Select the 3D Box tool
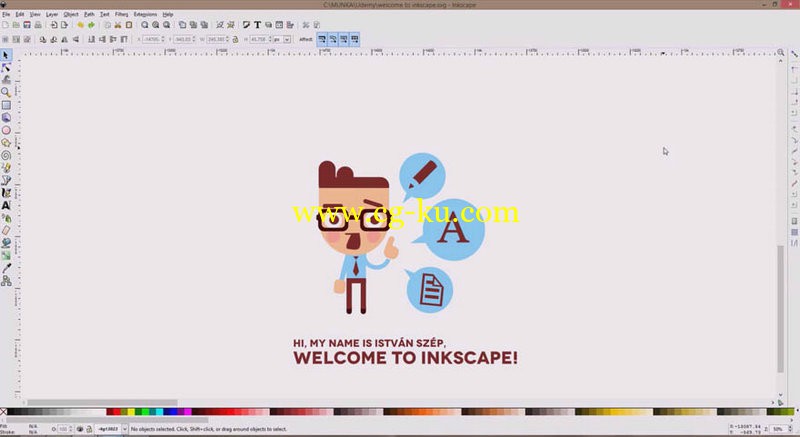 click(6, 117)
